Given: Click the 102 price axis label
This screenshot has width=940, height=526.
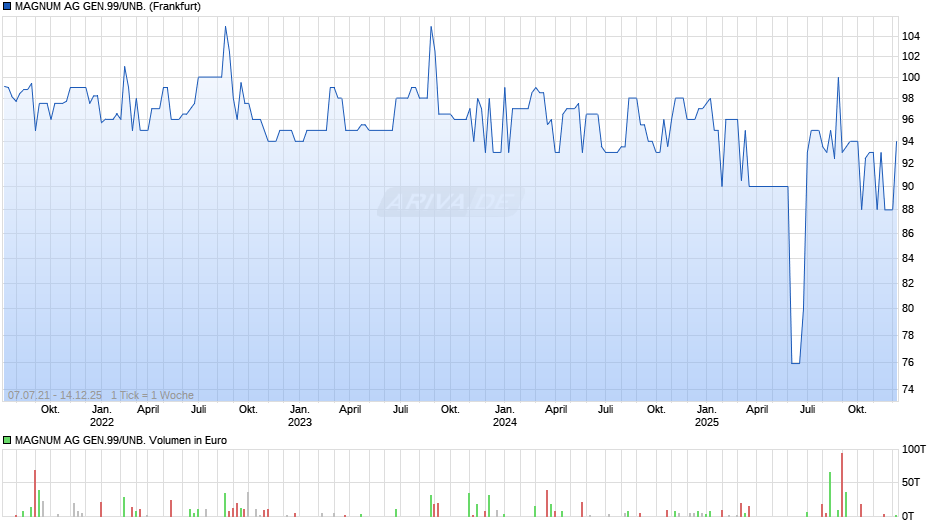Looking at the screenshot, I should 911,56.
